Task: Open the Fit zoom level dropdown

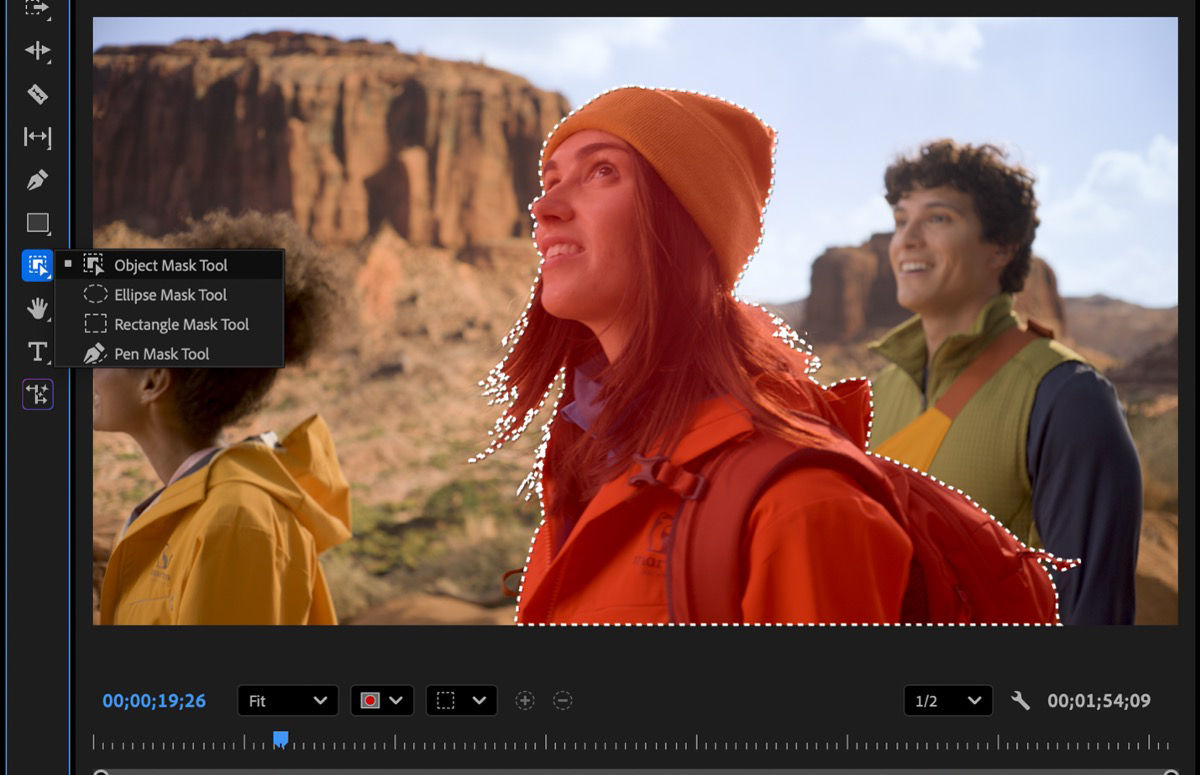Action: point(287,700)
